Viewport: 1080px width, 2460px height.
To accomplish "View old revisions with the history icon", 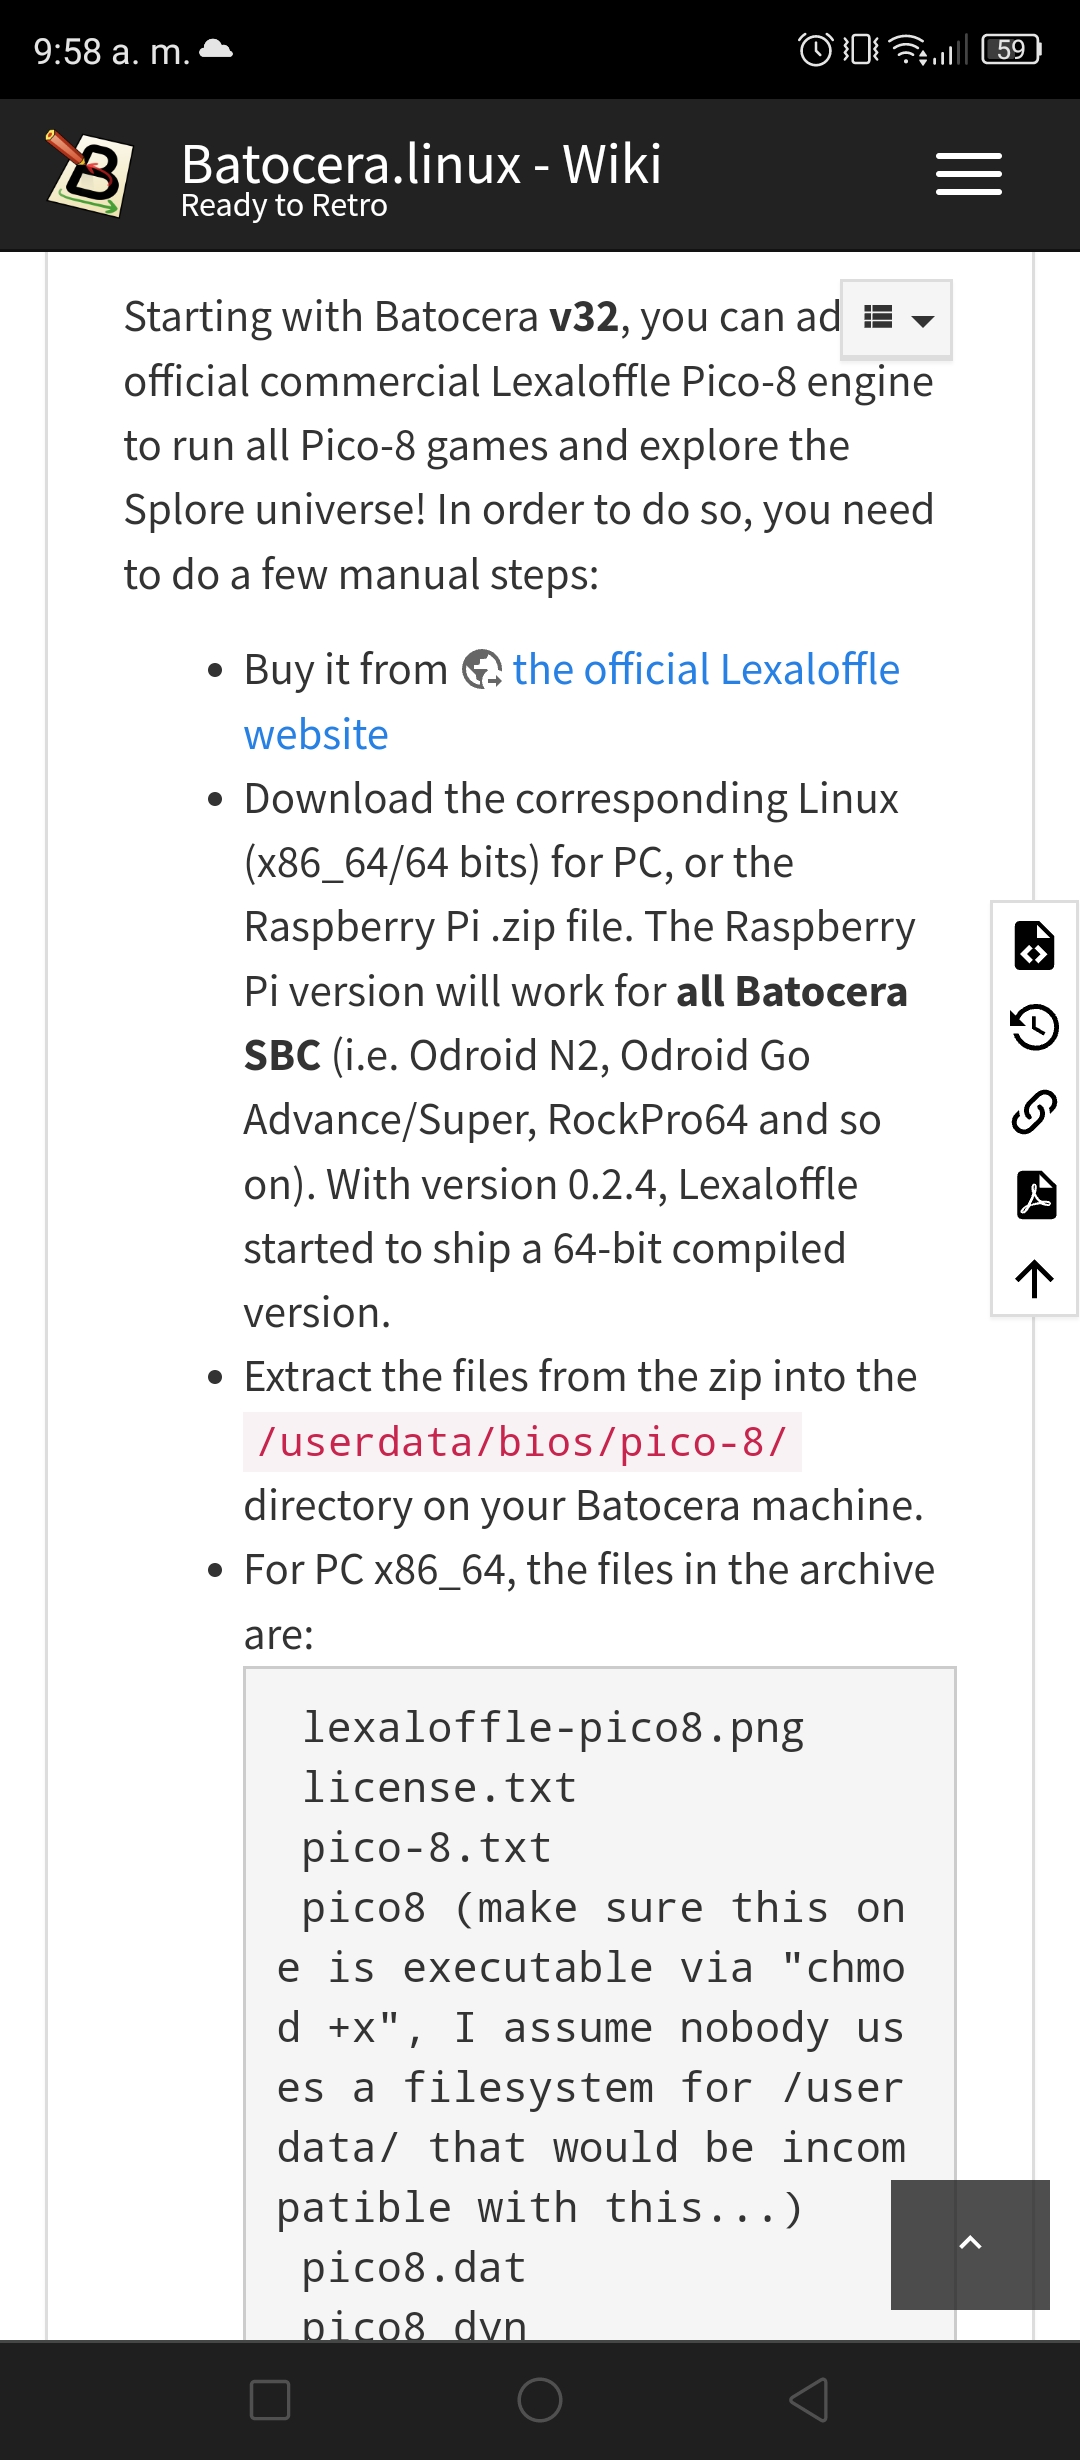I will [x=1034, y=1027].
